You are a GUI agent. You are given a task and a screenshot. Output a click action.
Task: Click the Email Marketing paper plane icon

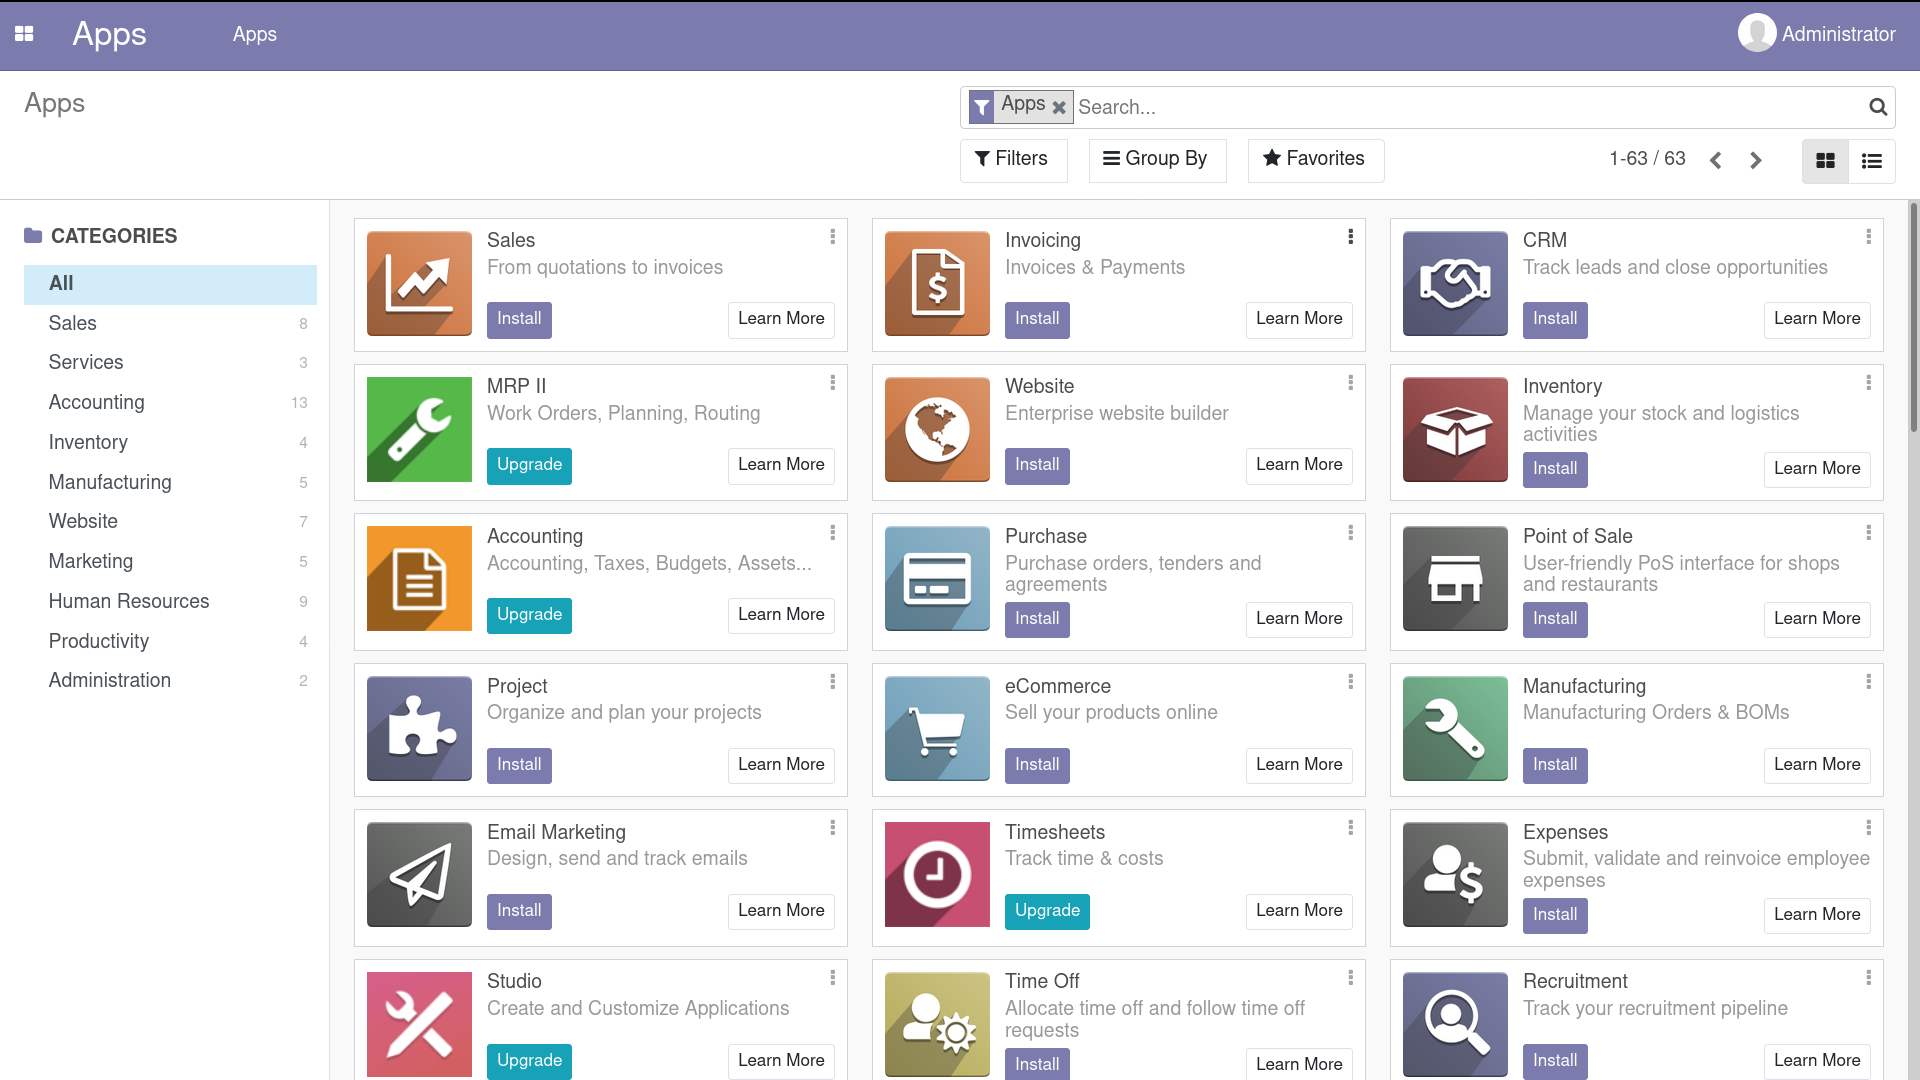click(x=419, y=875)
